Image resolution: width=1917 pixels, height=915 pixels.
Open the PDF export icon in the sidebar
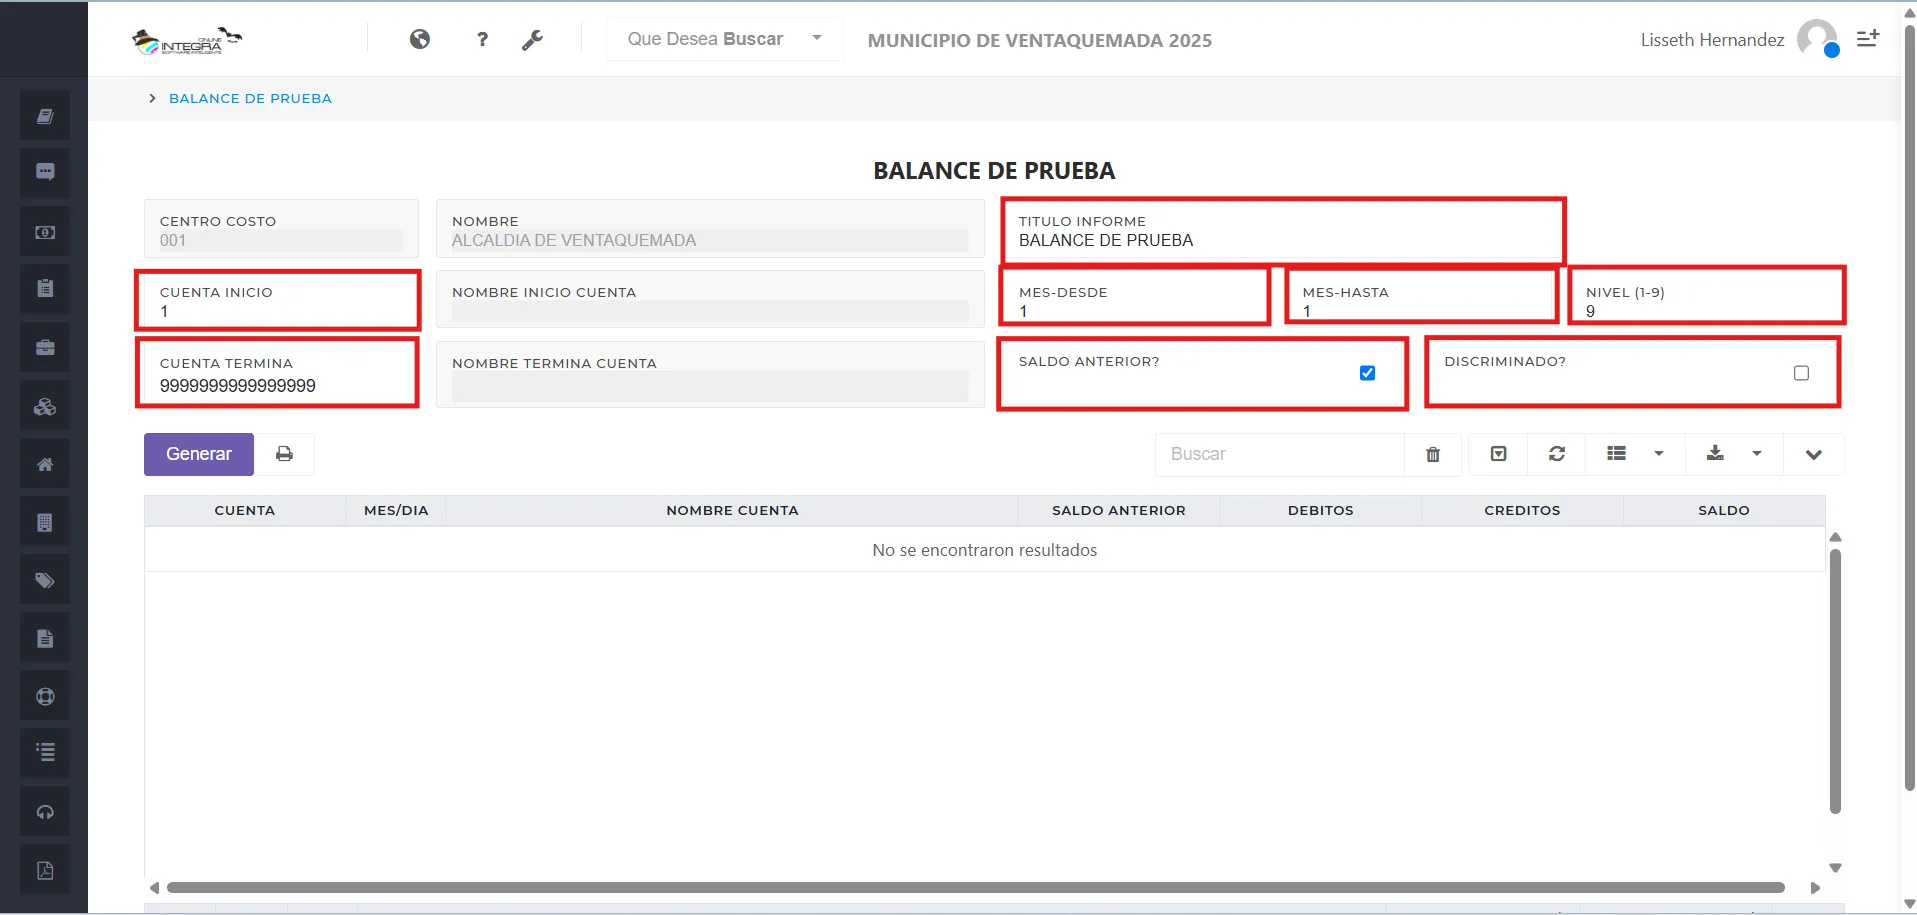tap(44, 869)
